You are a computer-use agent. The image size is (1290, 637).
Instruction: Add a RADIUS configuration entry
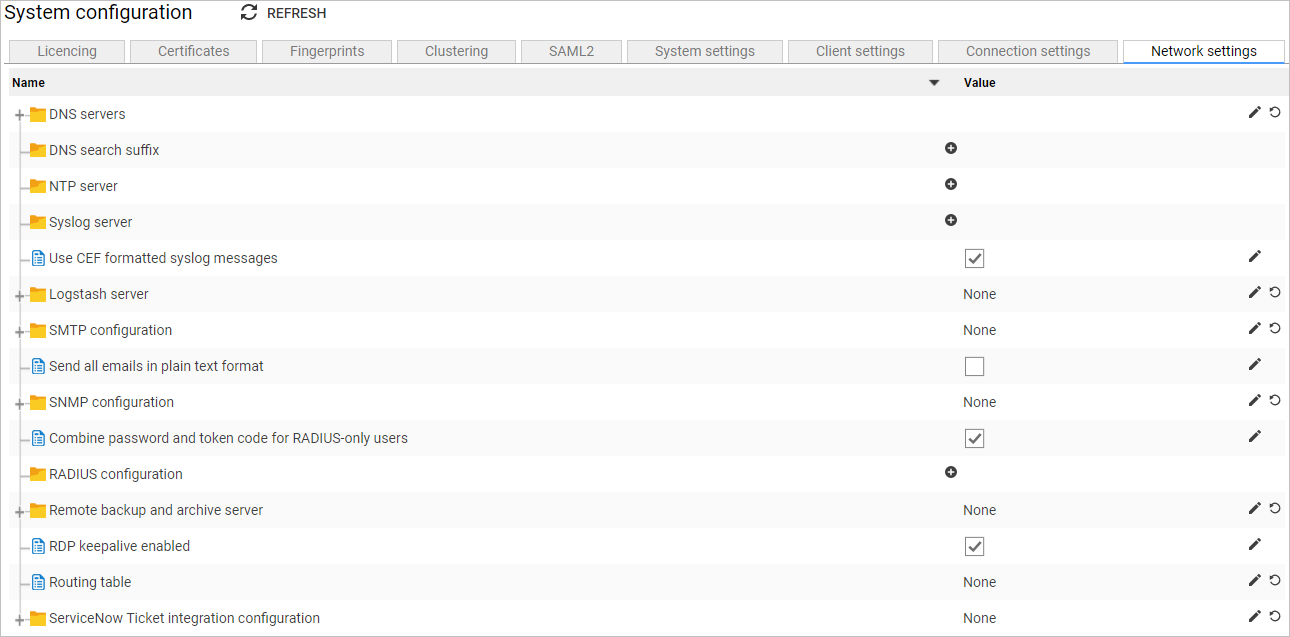tap(951, 472)
